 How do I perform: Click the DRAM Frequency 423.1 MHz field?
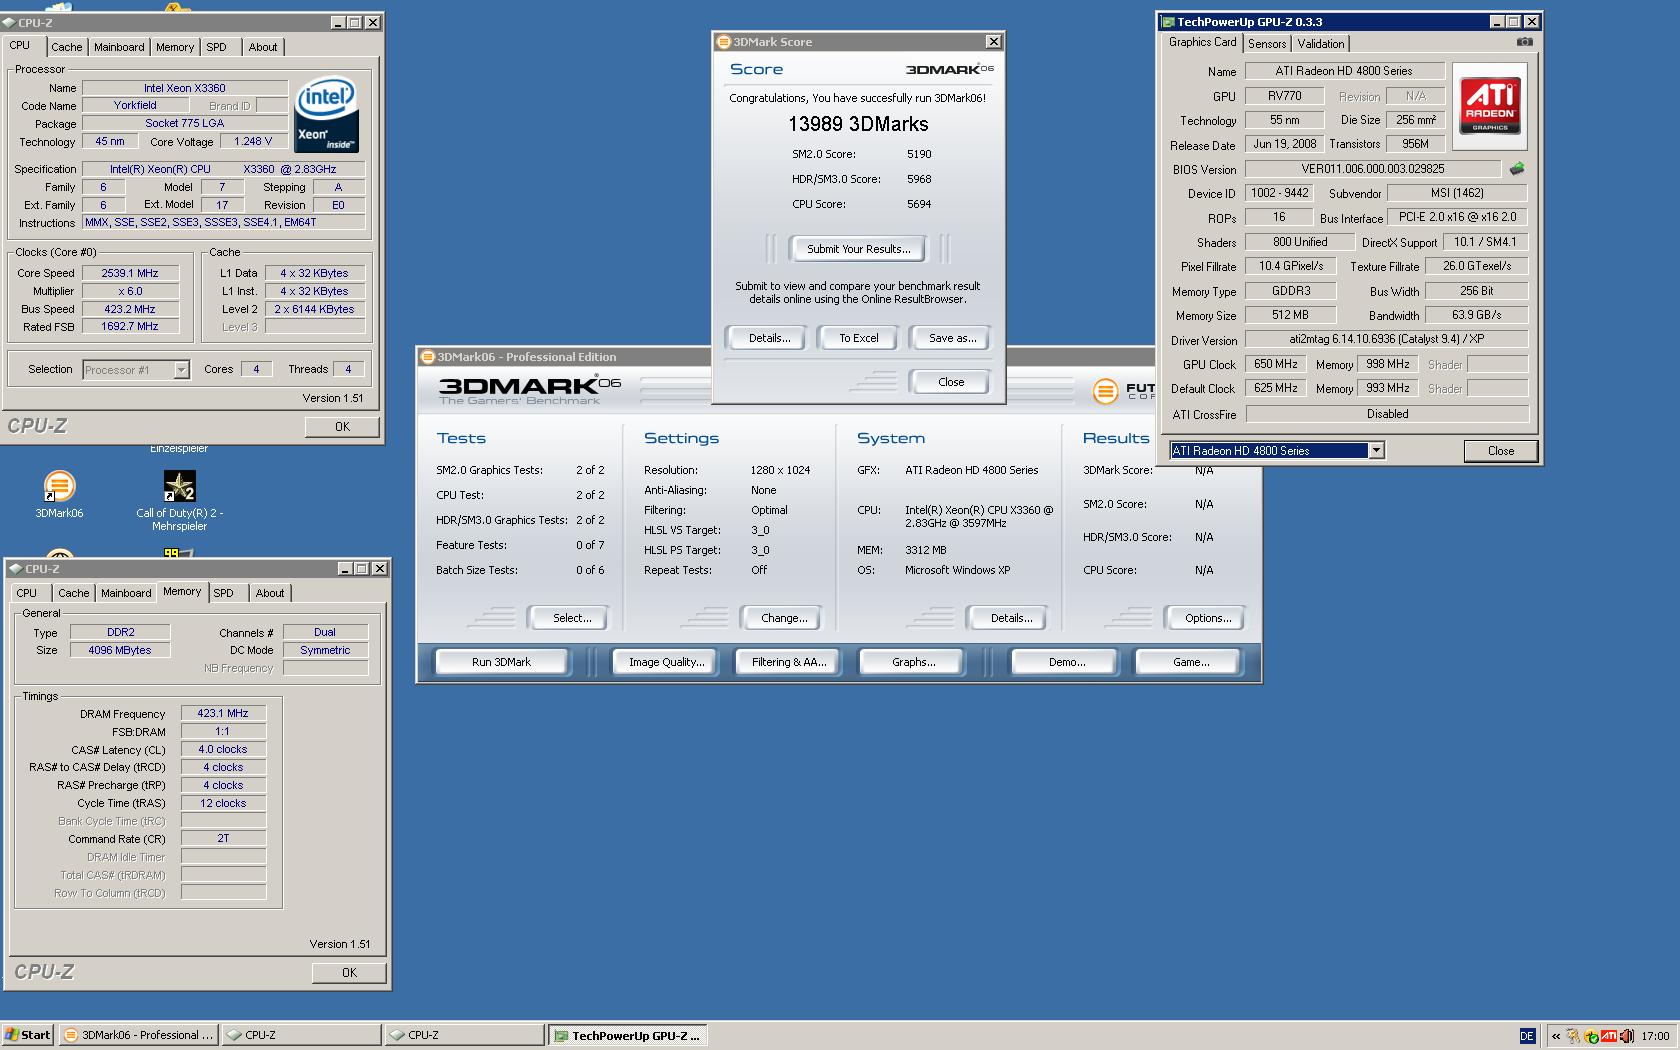click(223, 714)
